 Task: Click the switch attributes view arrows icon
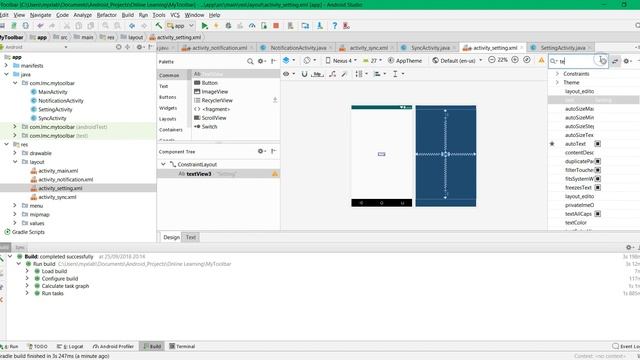coord(615,61)
